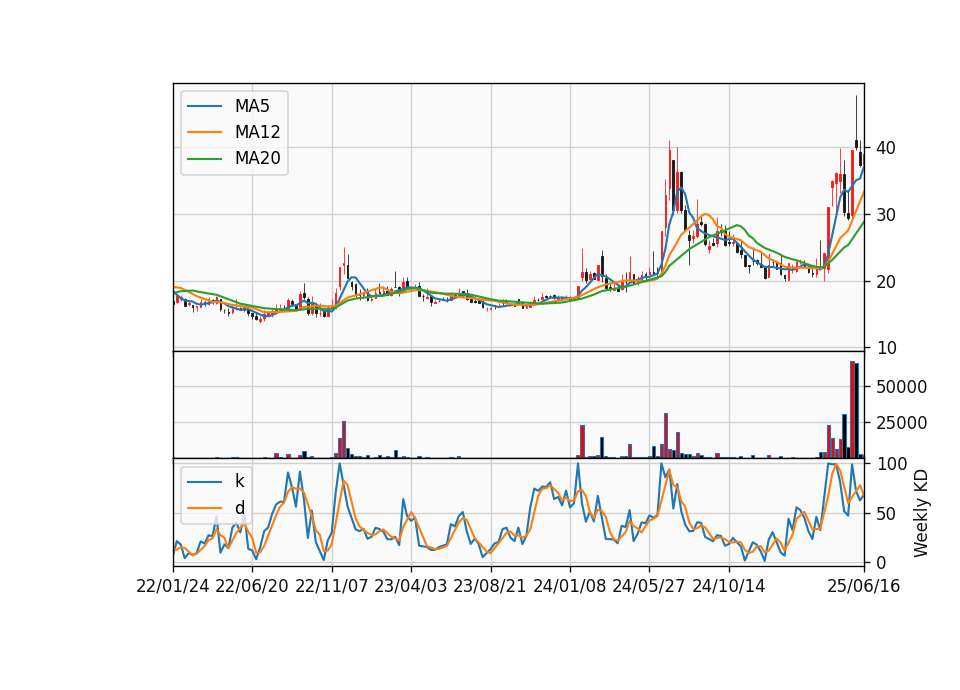Click the green MA20 legend line sample

(204, 159)
